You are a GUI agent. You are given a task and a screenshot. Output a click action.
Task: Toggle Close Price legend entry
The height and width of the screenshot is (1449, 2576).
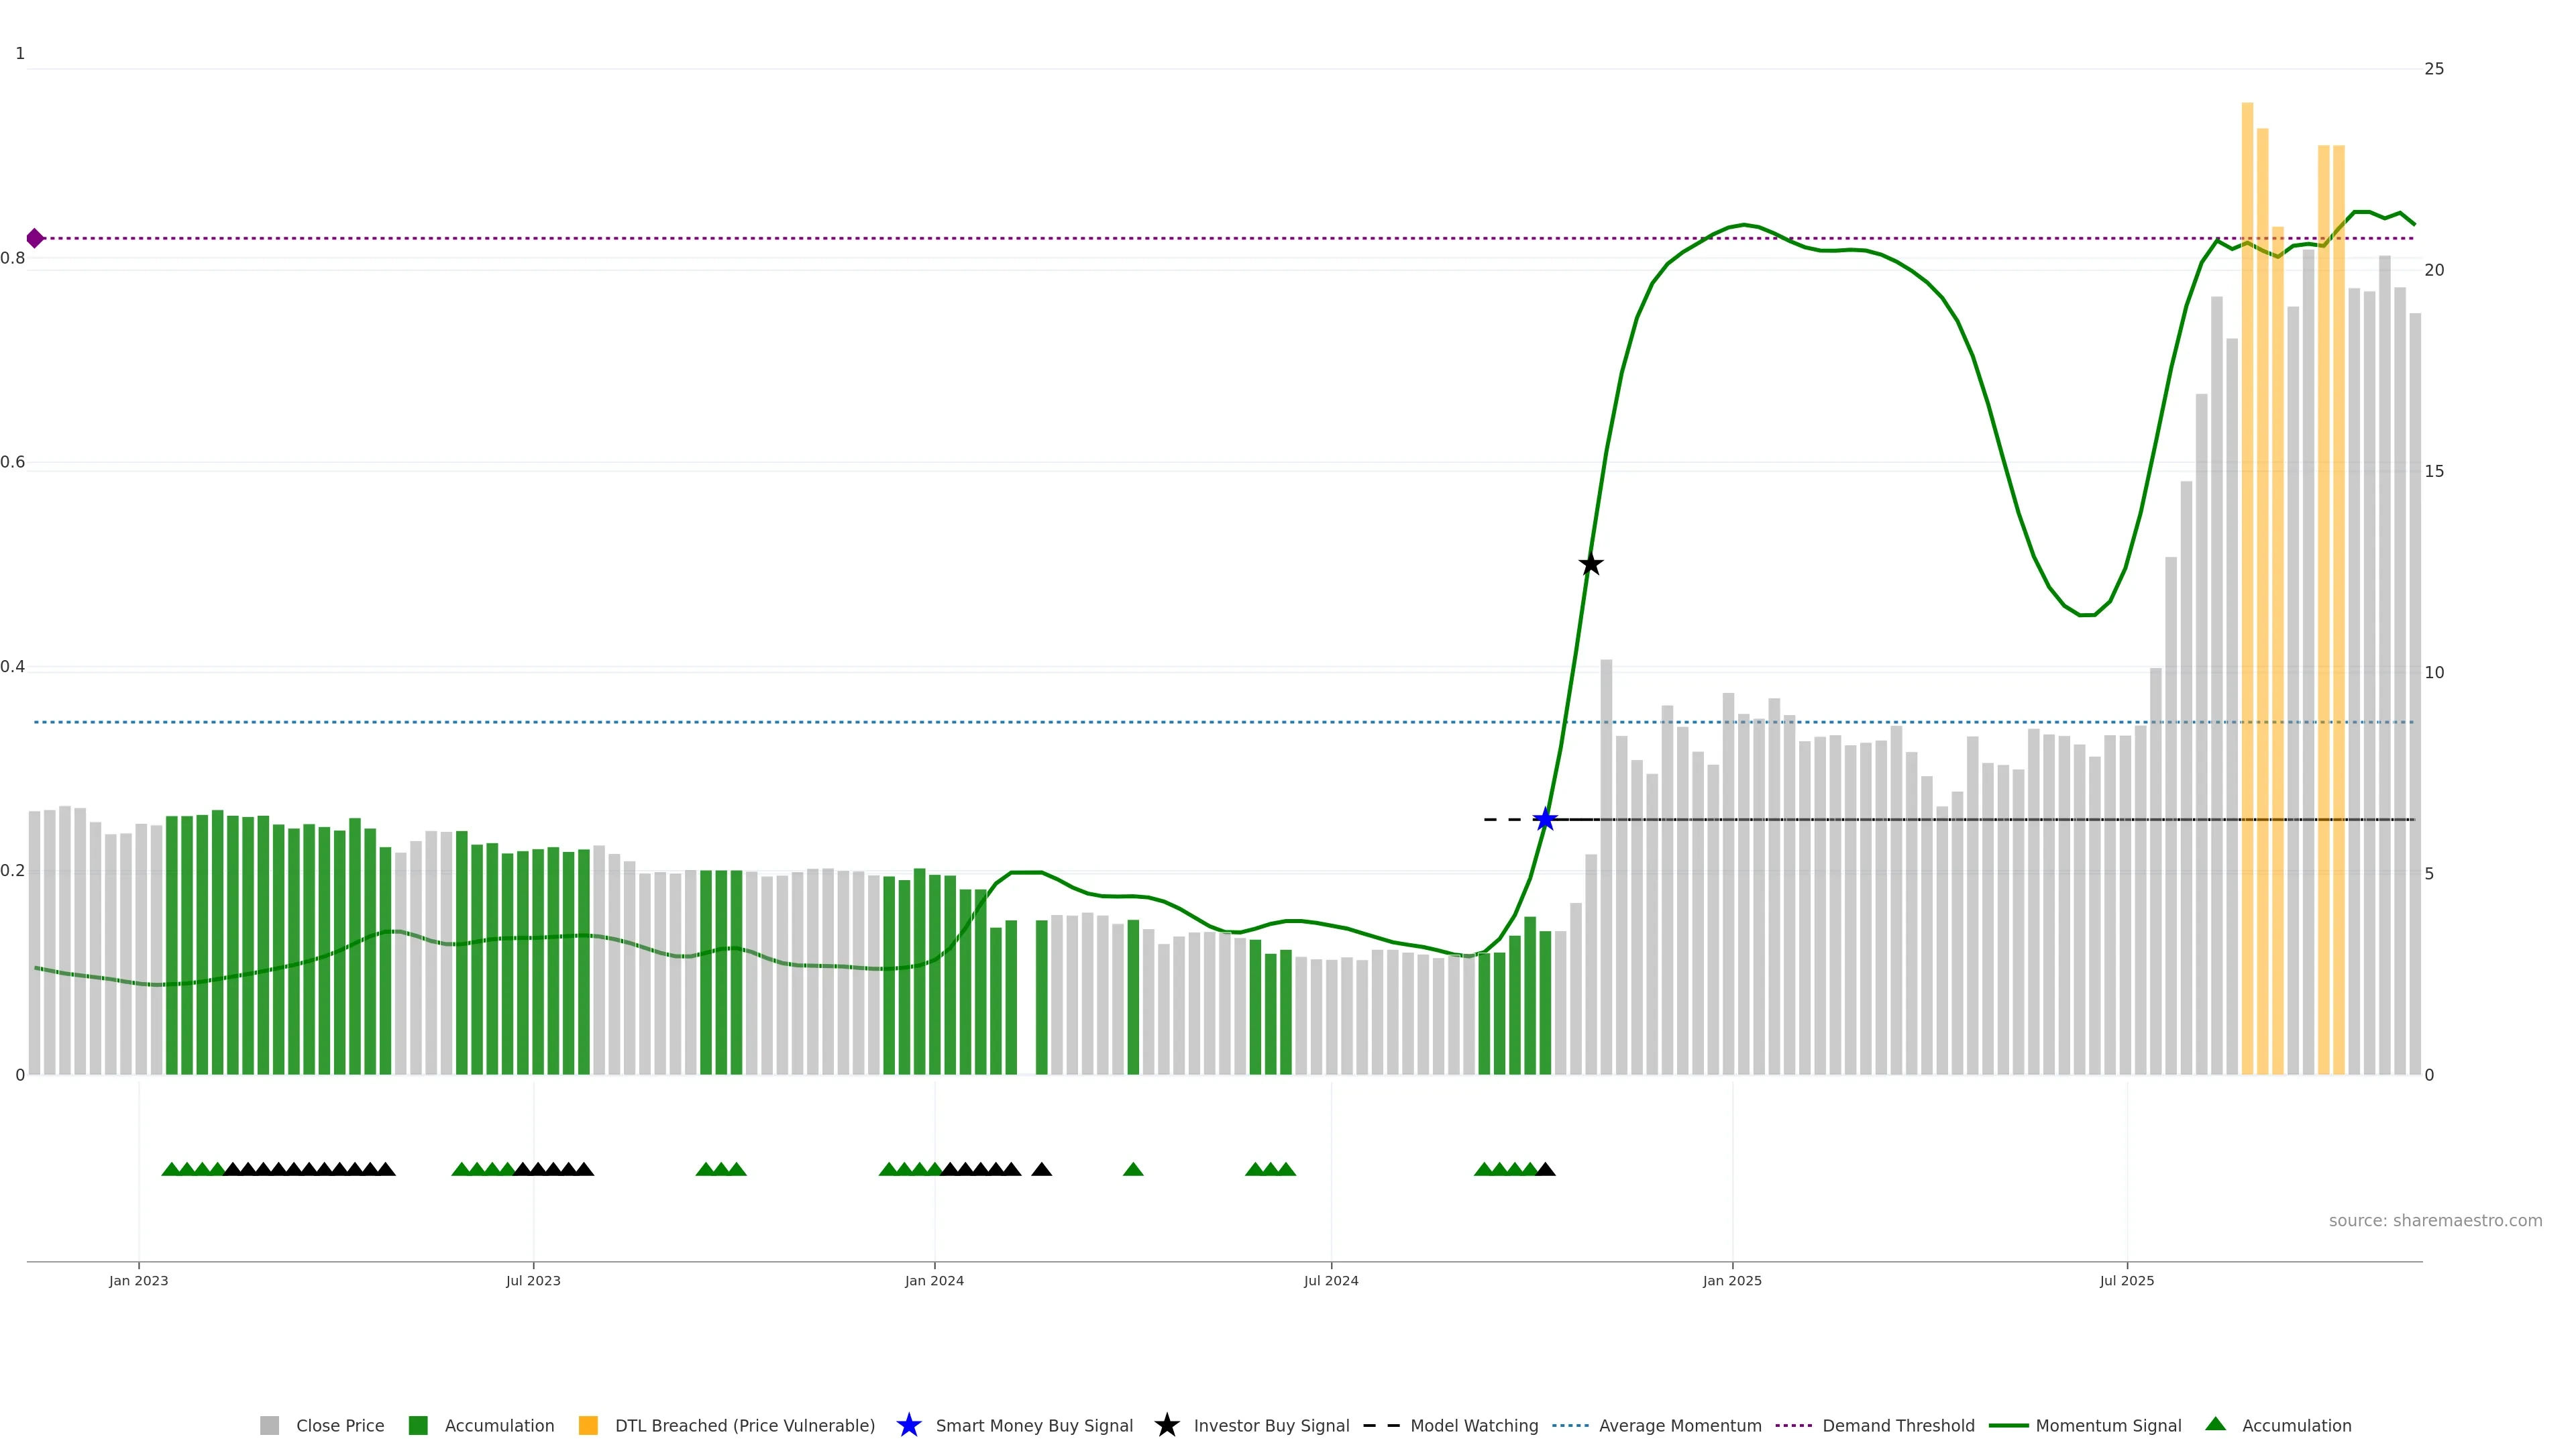[339, 1425]
